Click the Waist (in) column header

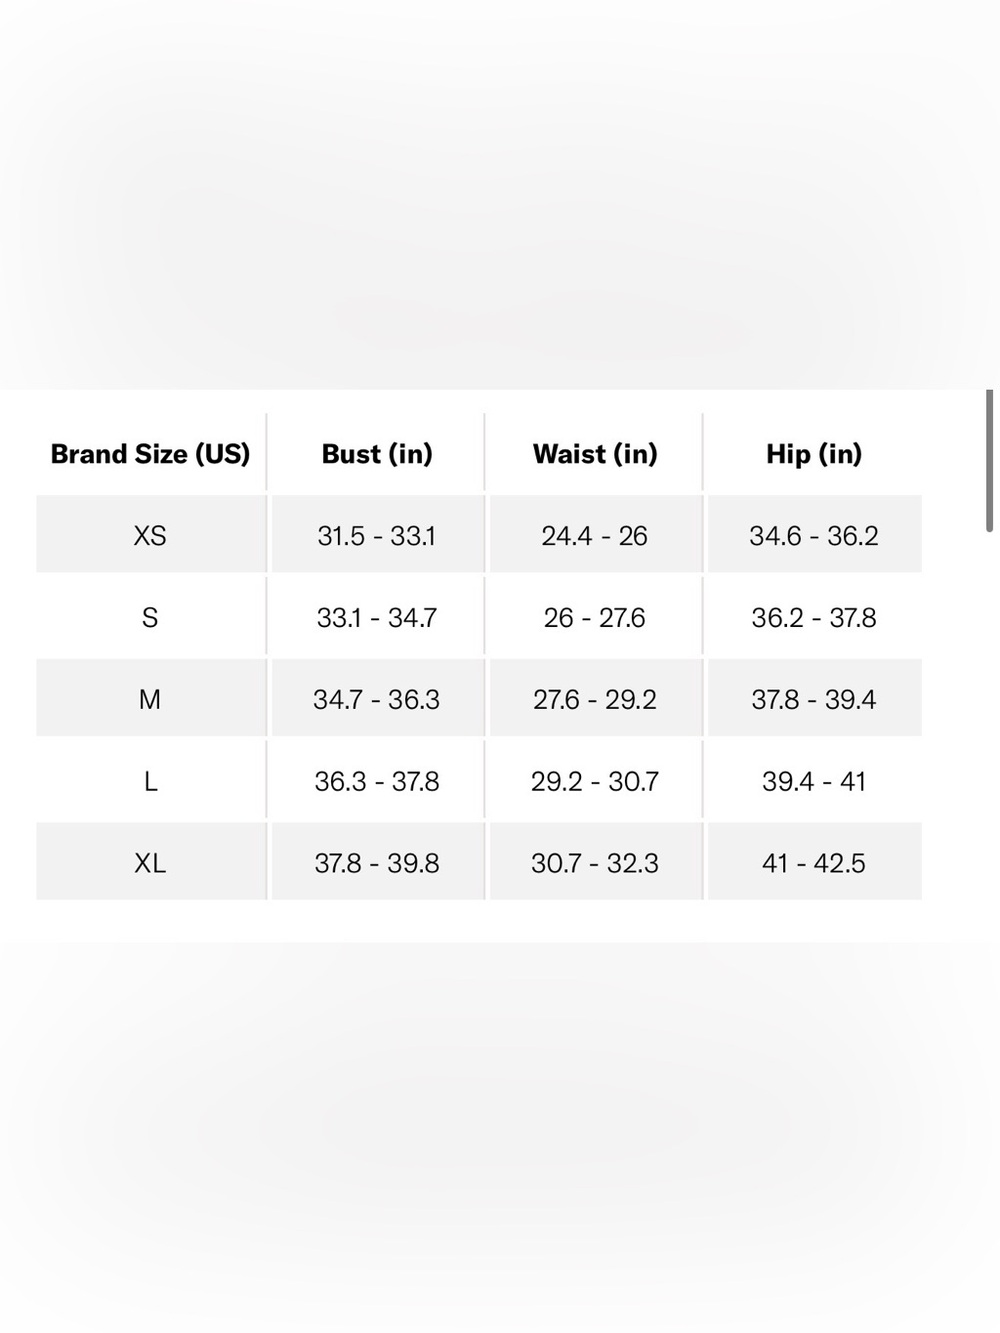pyautogui.click(x=595, y=454)
